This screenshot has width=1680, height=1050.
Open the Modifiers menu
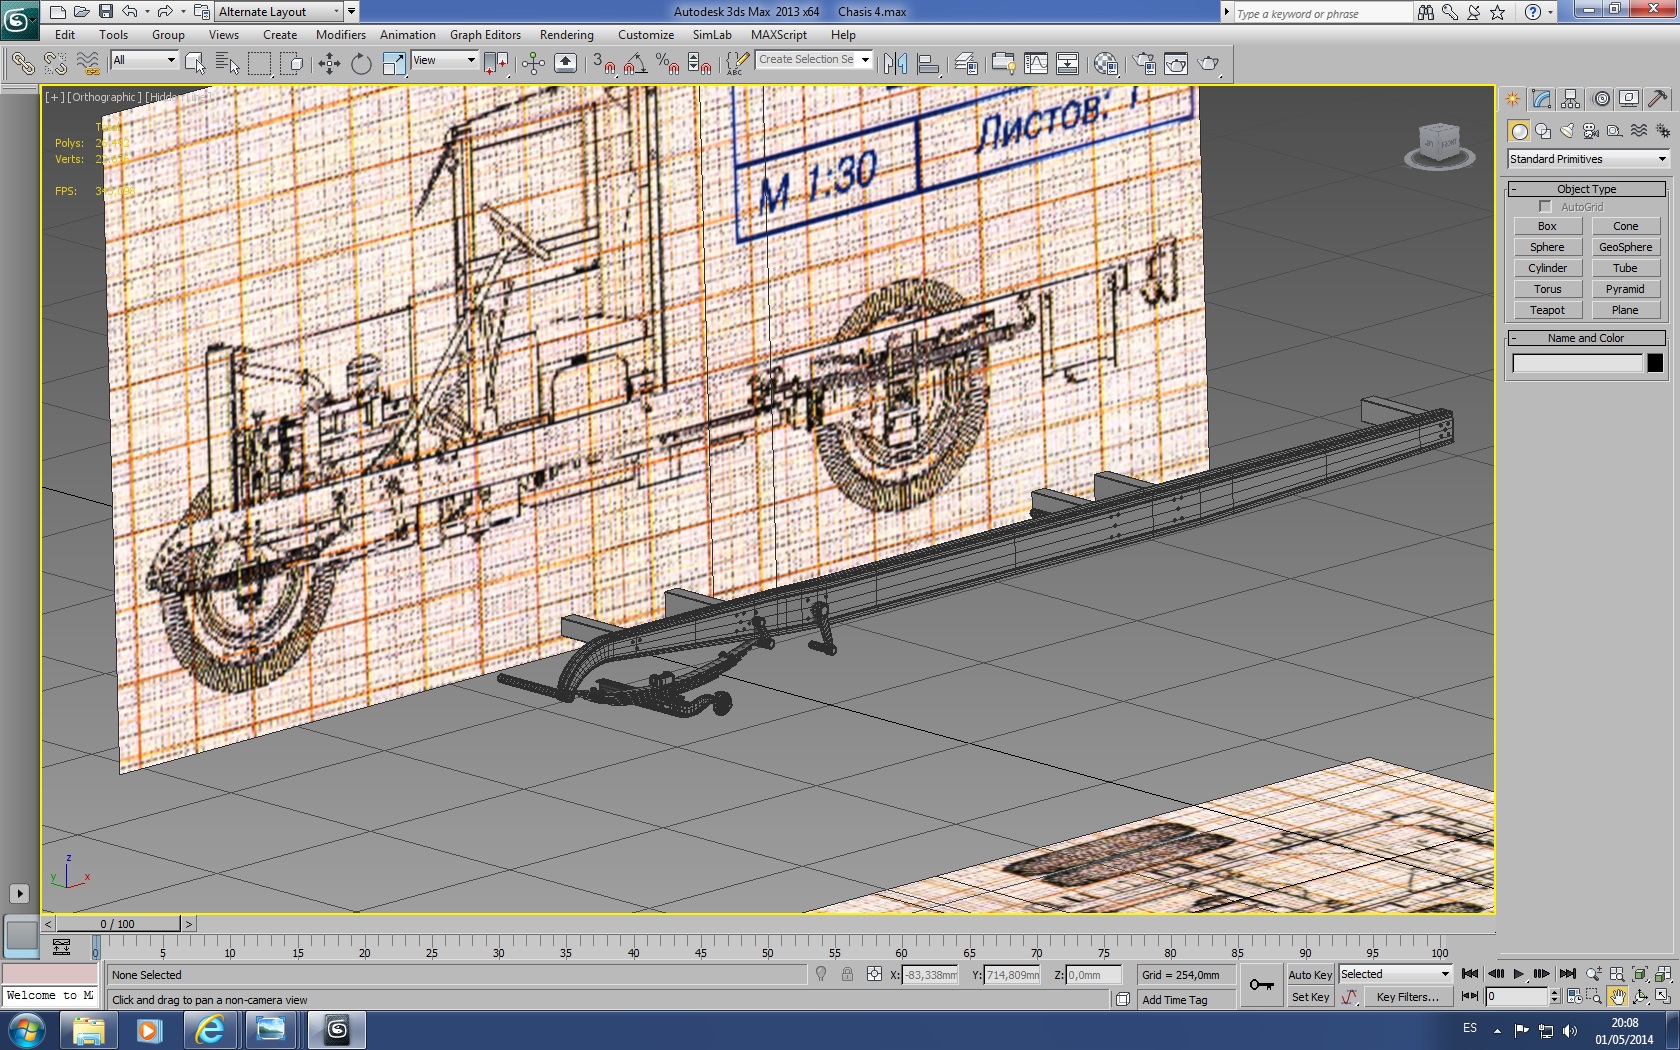[x=340, y=35]
